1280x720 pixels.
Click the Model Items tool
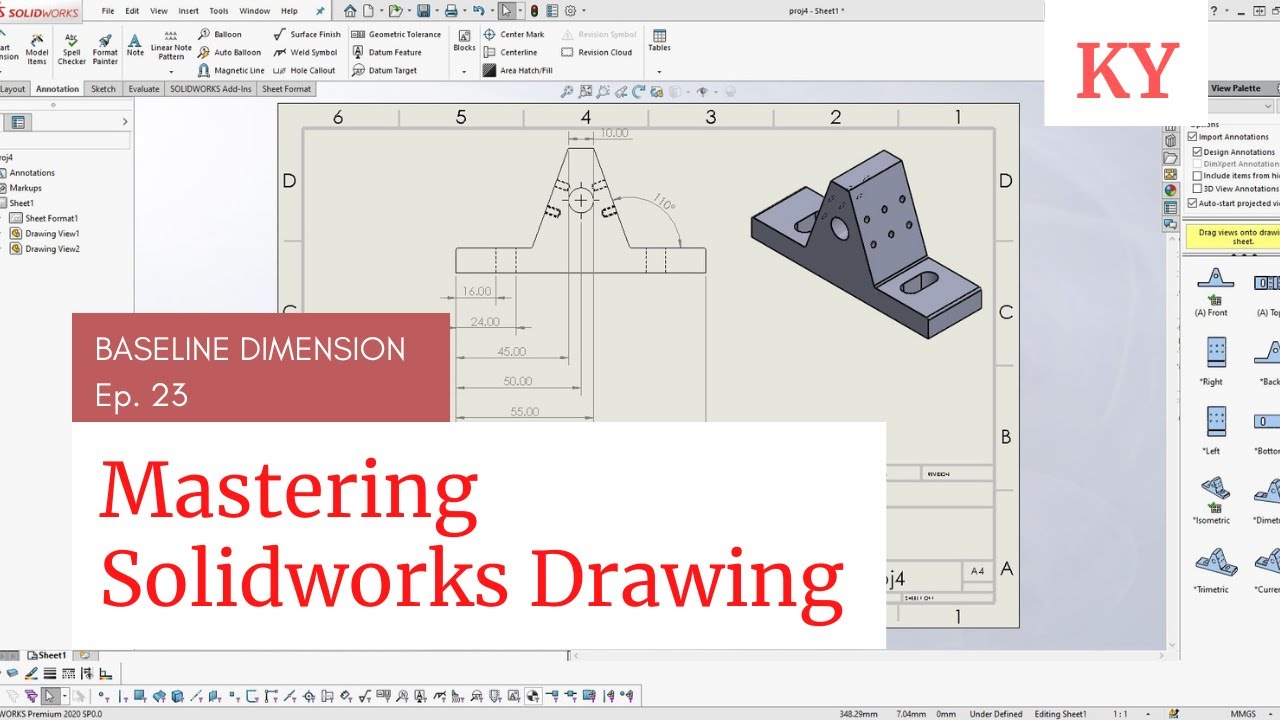pos(37,48)
